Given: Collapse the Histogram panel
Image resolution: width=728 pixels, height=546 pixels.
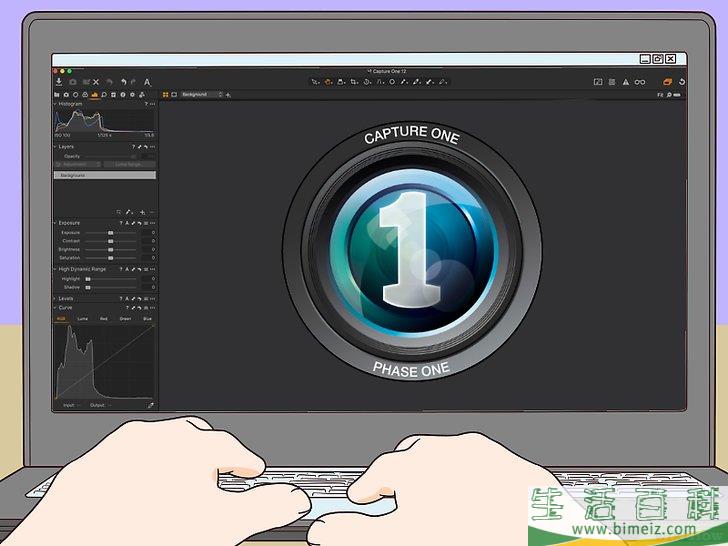Looking at the screenshot, I should (x=55, y=104).
